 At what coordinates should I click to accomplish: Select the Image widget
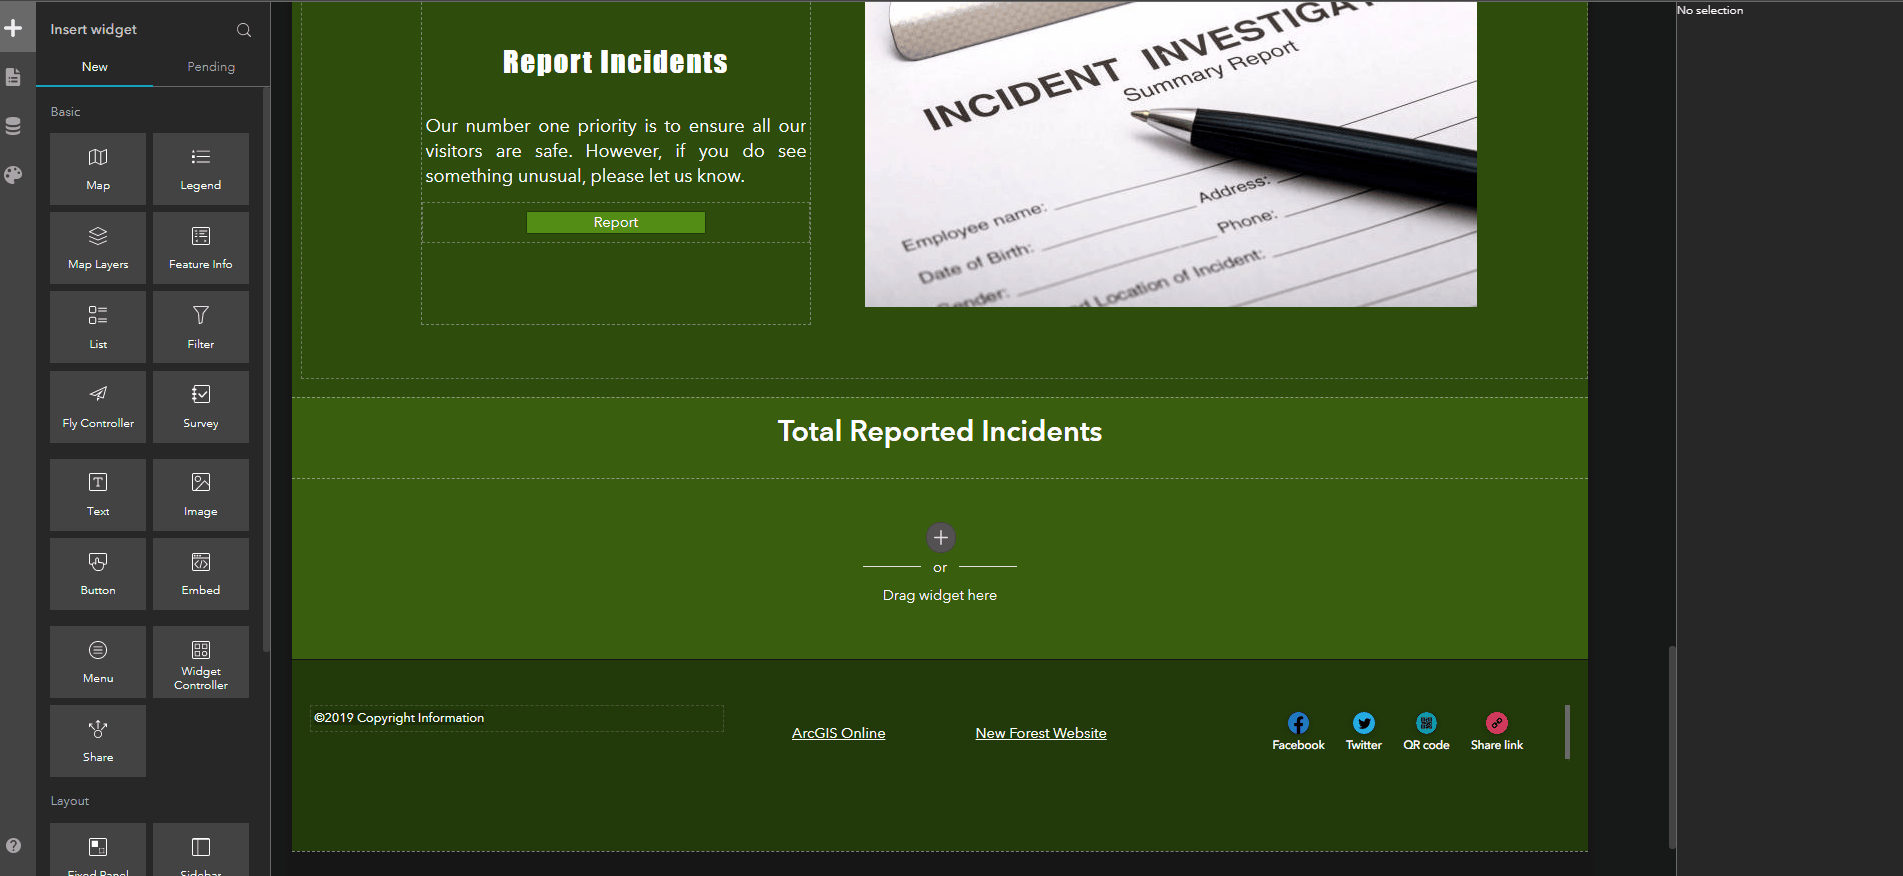201,495
